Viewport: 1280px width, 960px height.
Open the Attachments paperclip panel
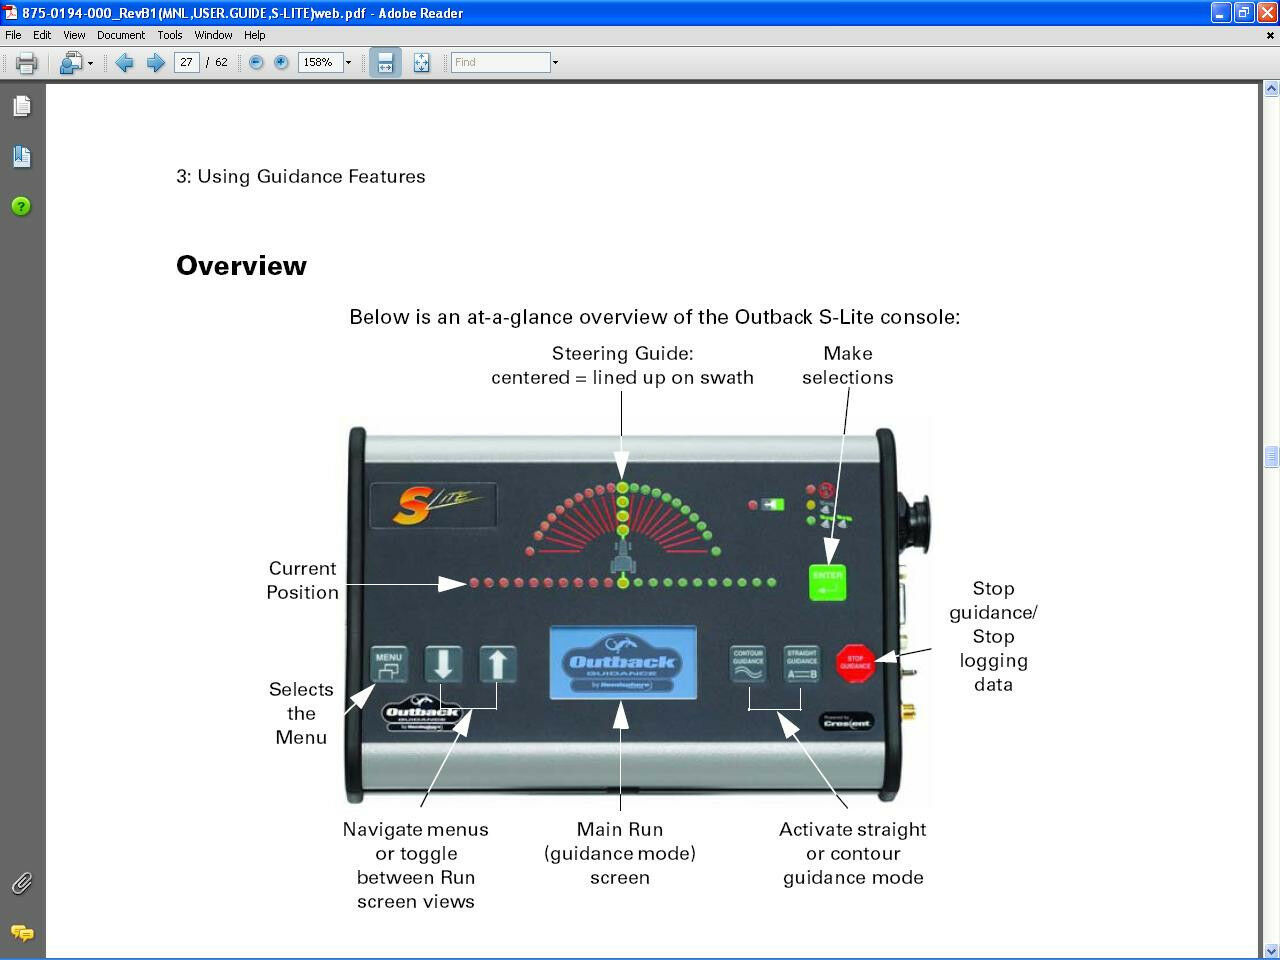coord(21,883)
